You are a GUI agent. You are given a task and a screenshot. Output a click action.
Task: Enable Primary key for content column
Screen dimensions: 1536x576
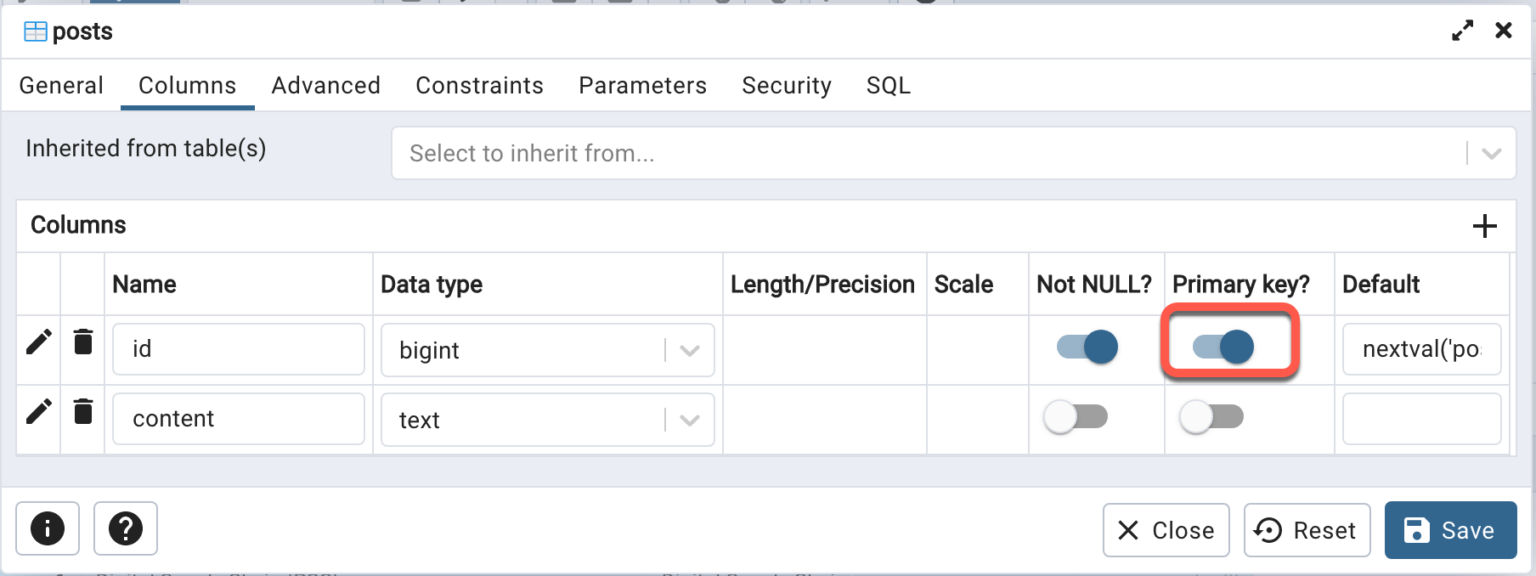pyautogui.click(x=1211, y=417)
